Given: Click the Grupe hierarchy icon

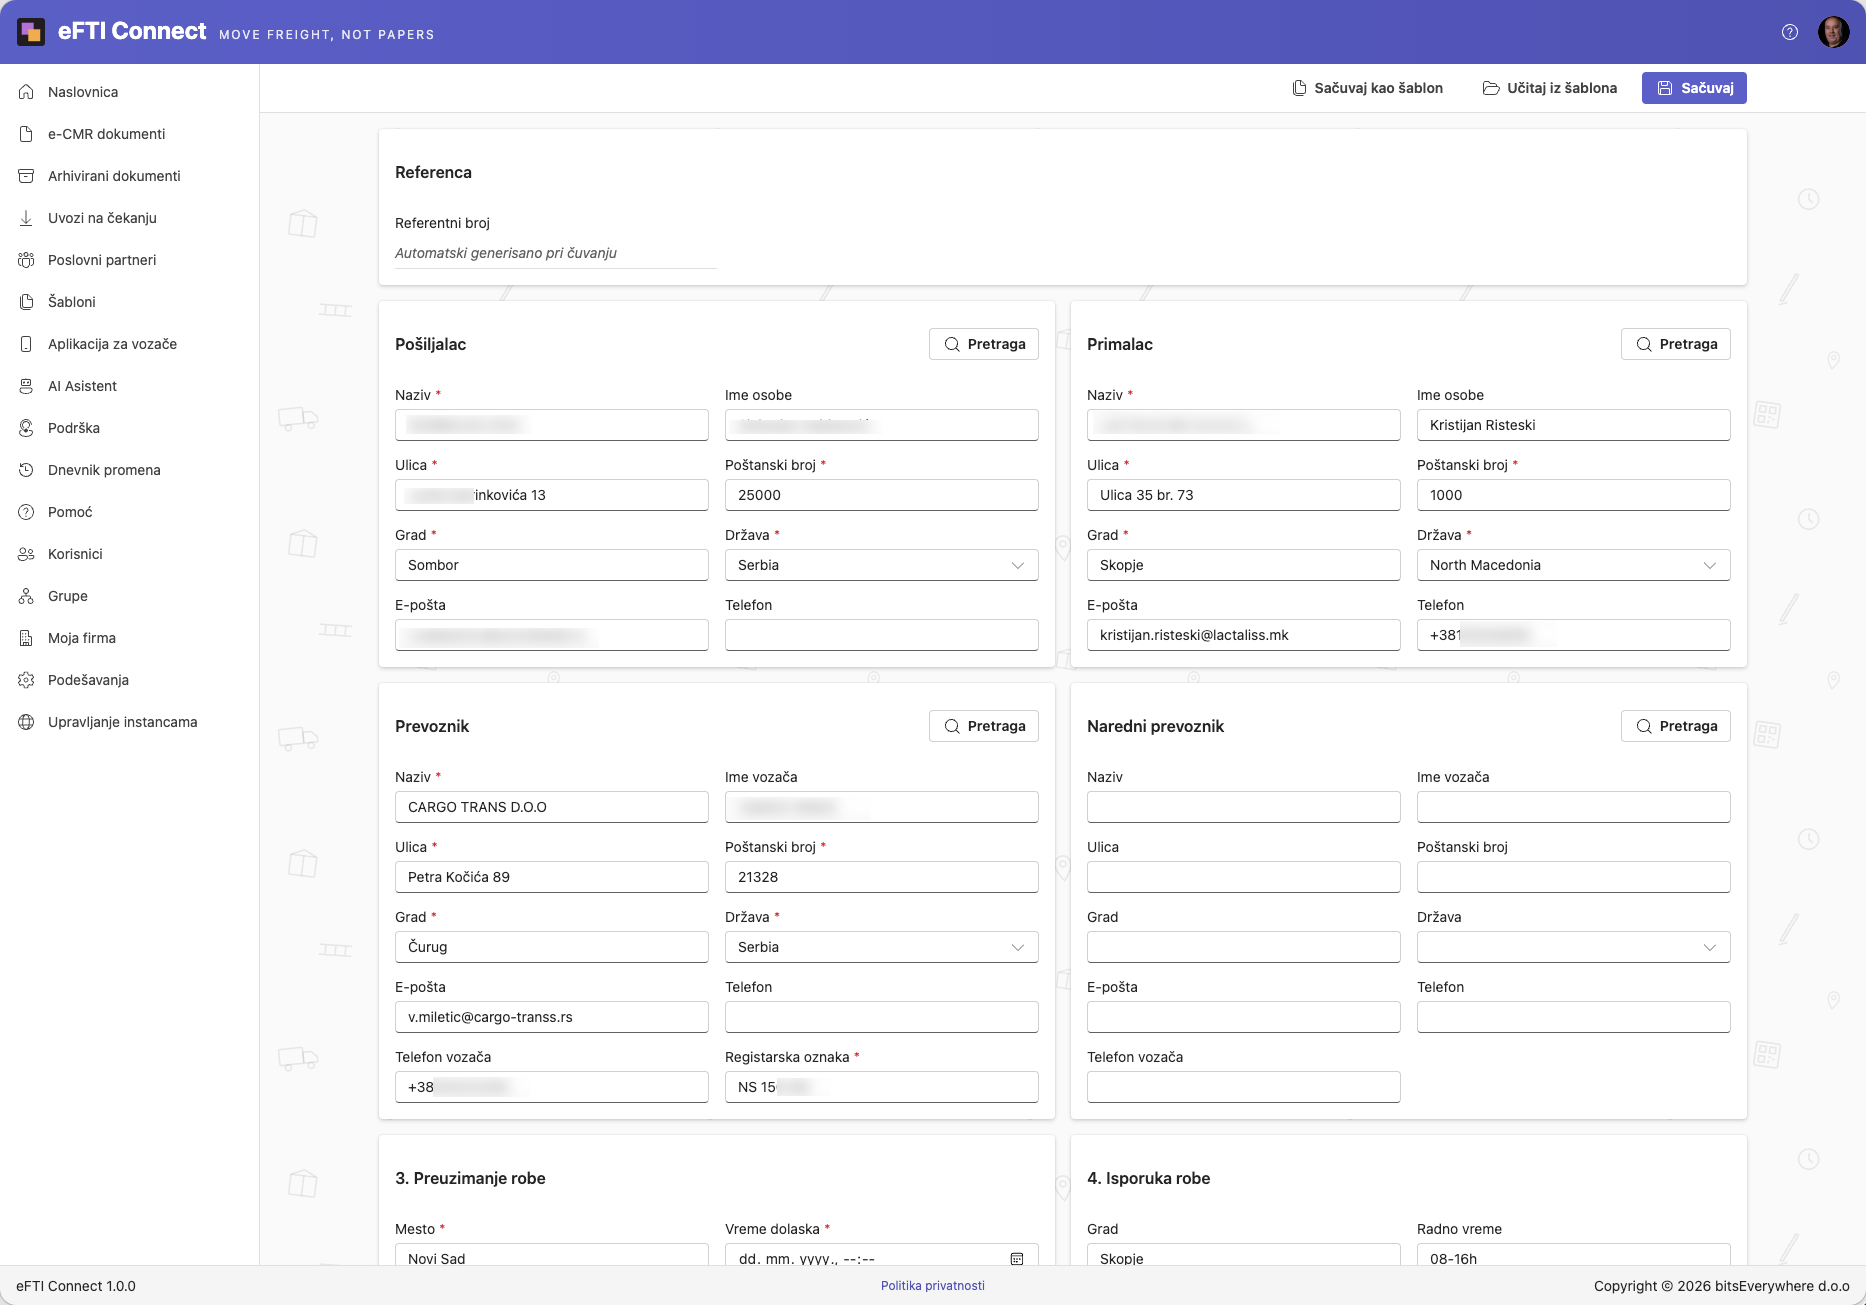Looking at the screenshot, I should coord(26,596).
